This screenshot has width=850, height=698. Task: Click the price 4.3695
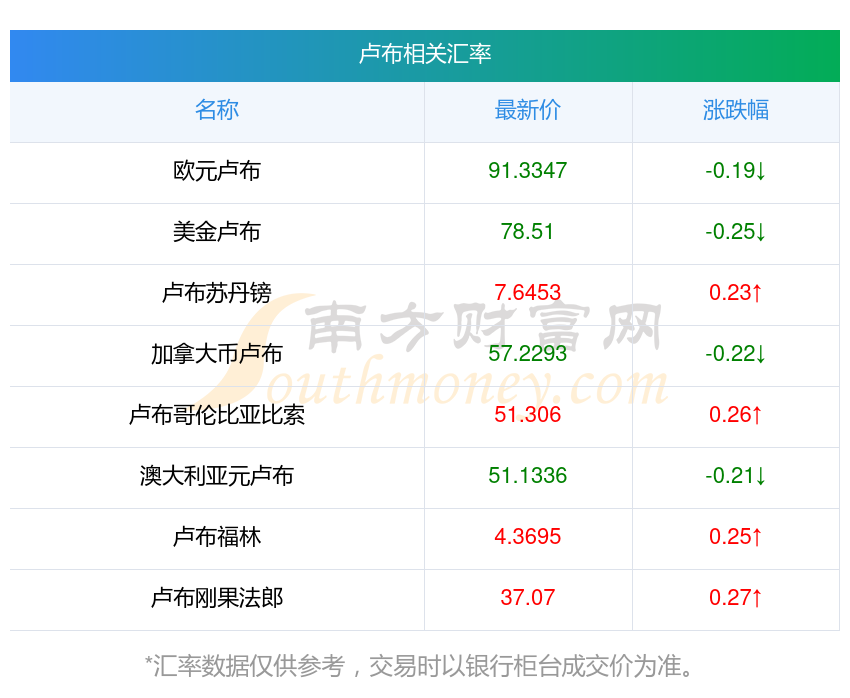coord(527,537)
